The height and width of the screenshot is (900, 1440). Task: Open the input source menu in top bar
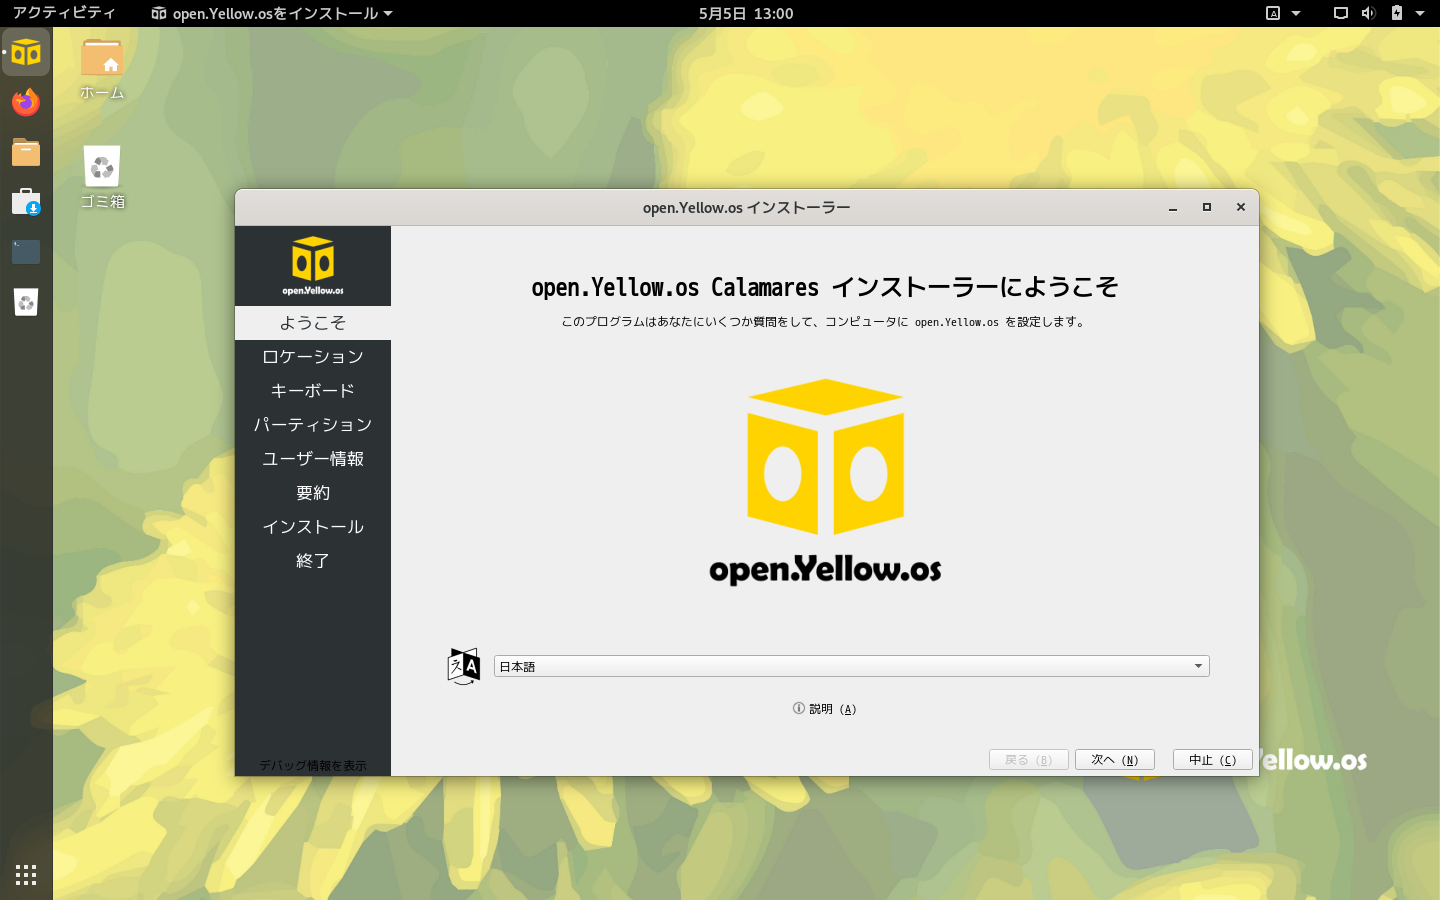(1283, 13)
